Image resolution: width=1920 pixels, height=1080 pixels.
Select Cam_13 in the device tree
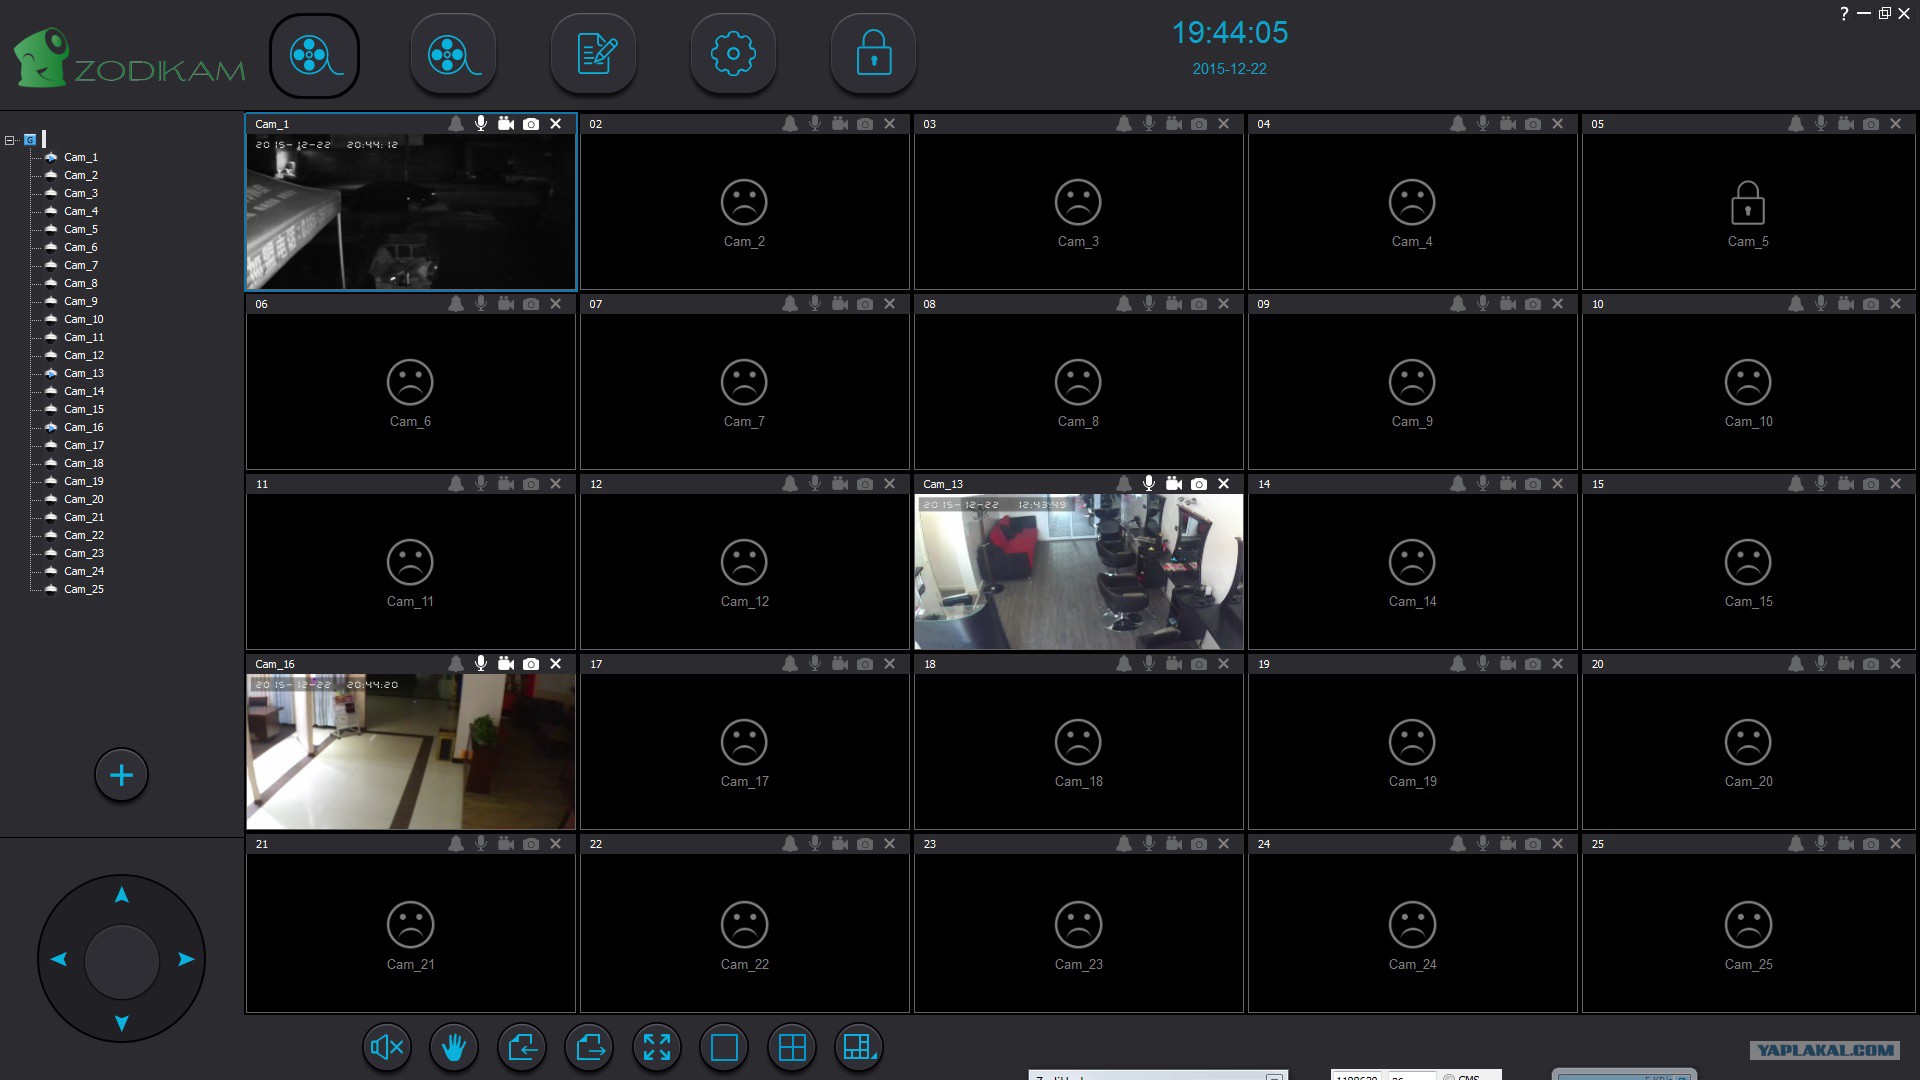pos(83,373)
